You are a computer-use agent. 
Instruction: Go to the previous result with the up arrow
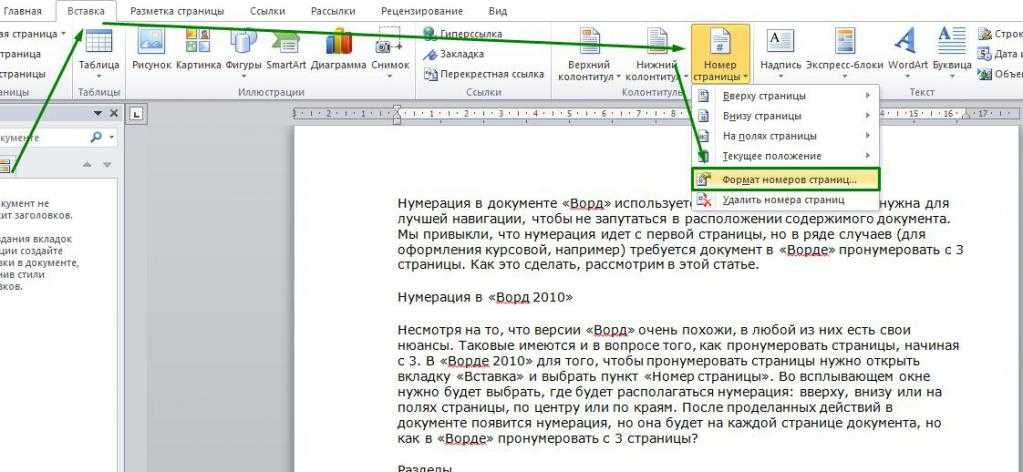pos(87,165)
